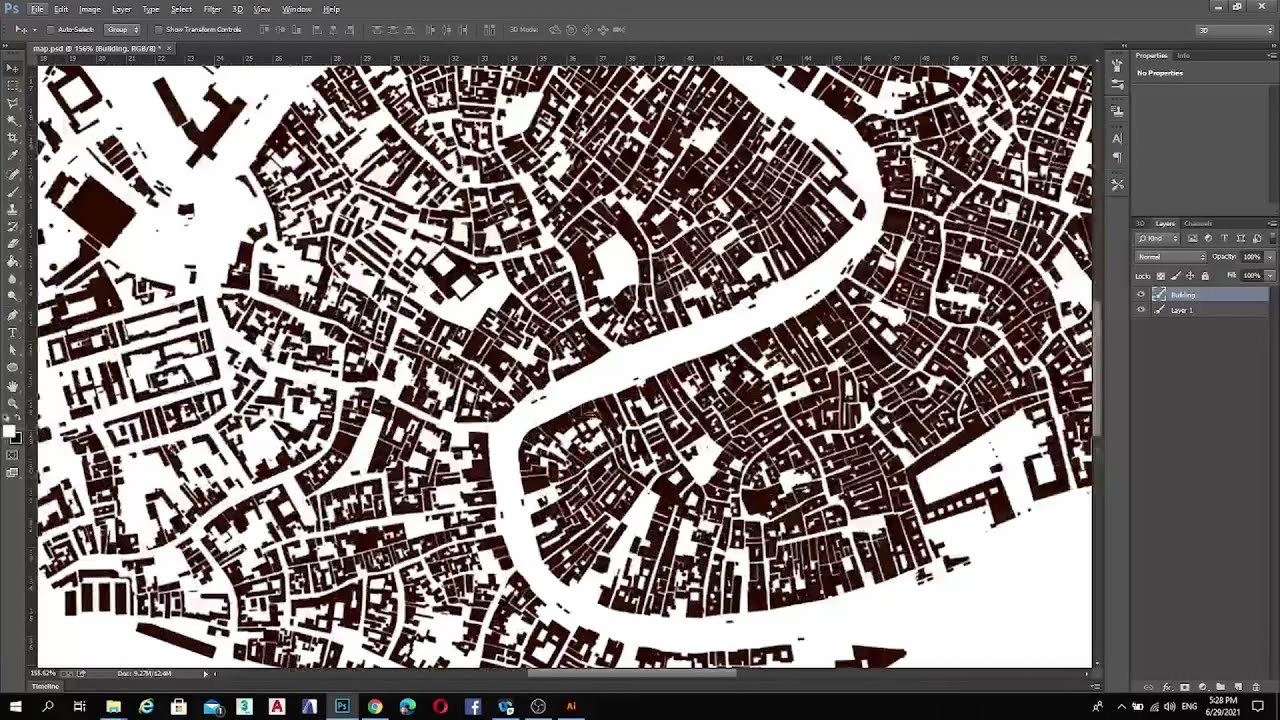Hide Layer 1 visibility eye

[1141, 309]
